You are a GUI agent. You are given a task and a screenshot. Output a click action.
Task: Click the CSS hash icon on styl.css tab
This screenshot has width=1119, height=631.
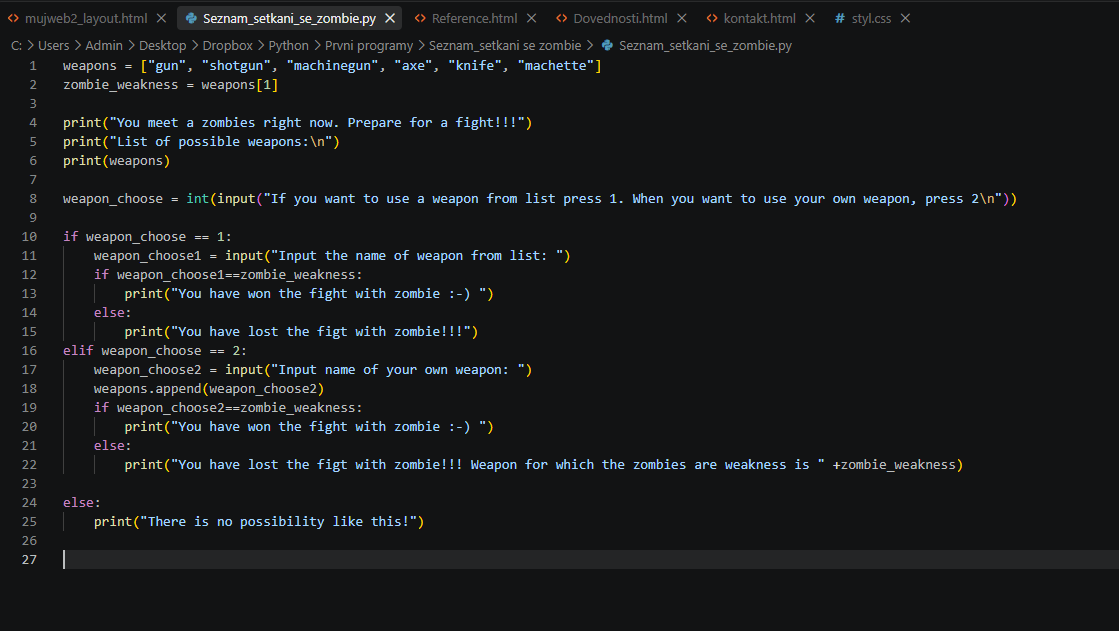(840, 19)
